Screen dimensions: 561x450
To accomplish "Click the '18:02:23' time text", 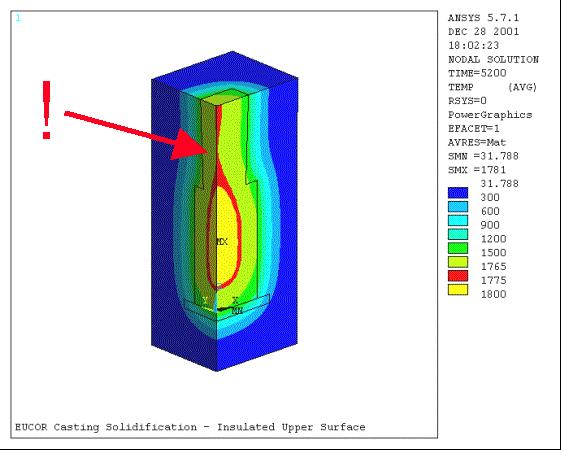I will (x=474, y=45).
